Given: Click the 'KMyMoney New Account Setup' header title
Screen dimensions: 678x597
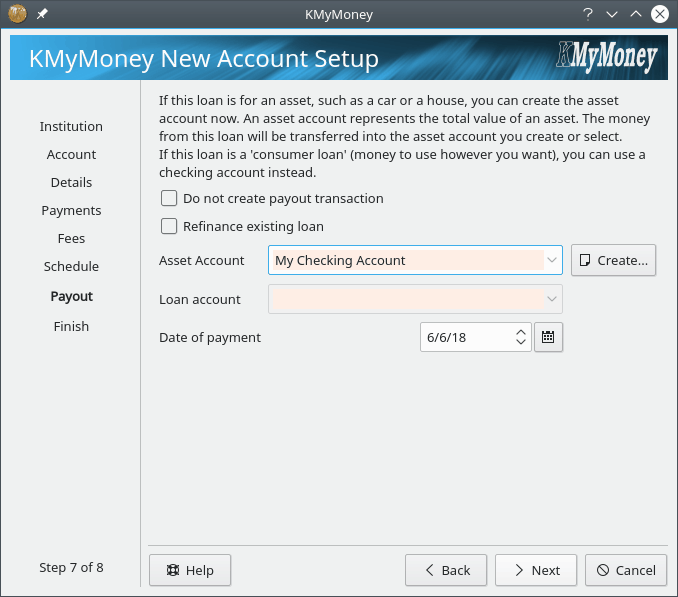Looking at the screenshot, I should [204, 59].
